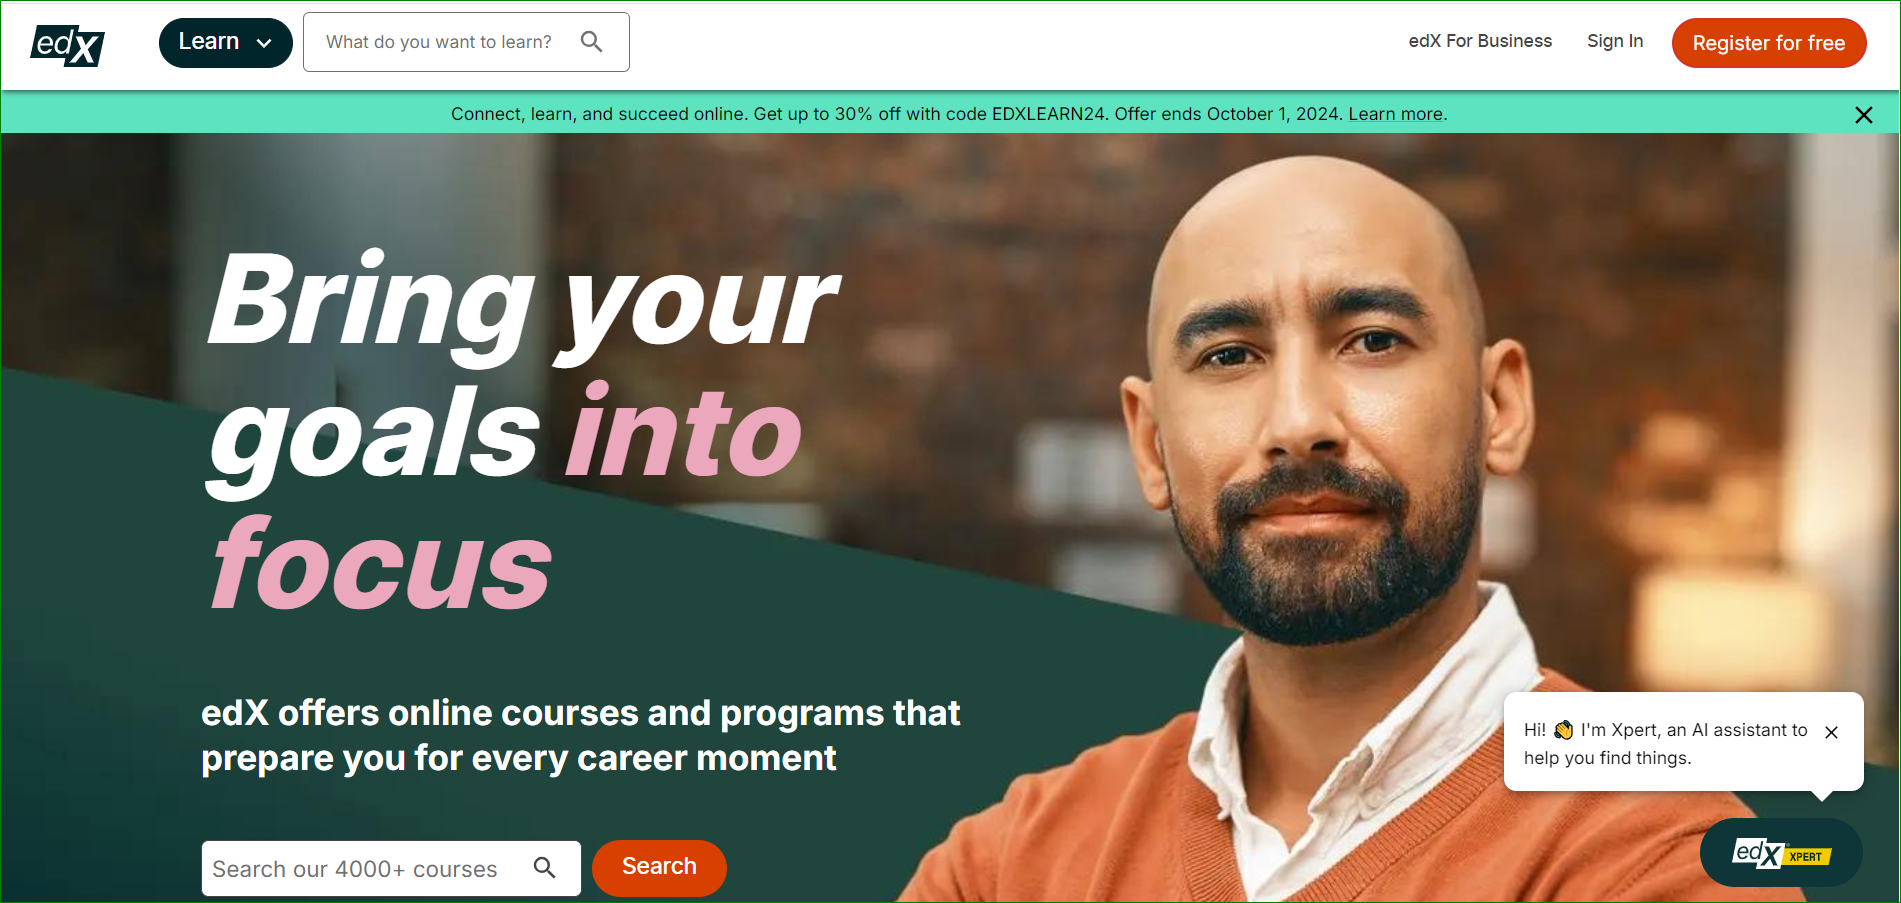Focus the 'What do you want to learn?' field
1901x903 pixels.
466,42
